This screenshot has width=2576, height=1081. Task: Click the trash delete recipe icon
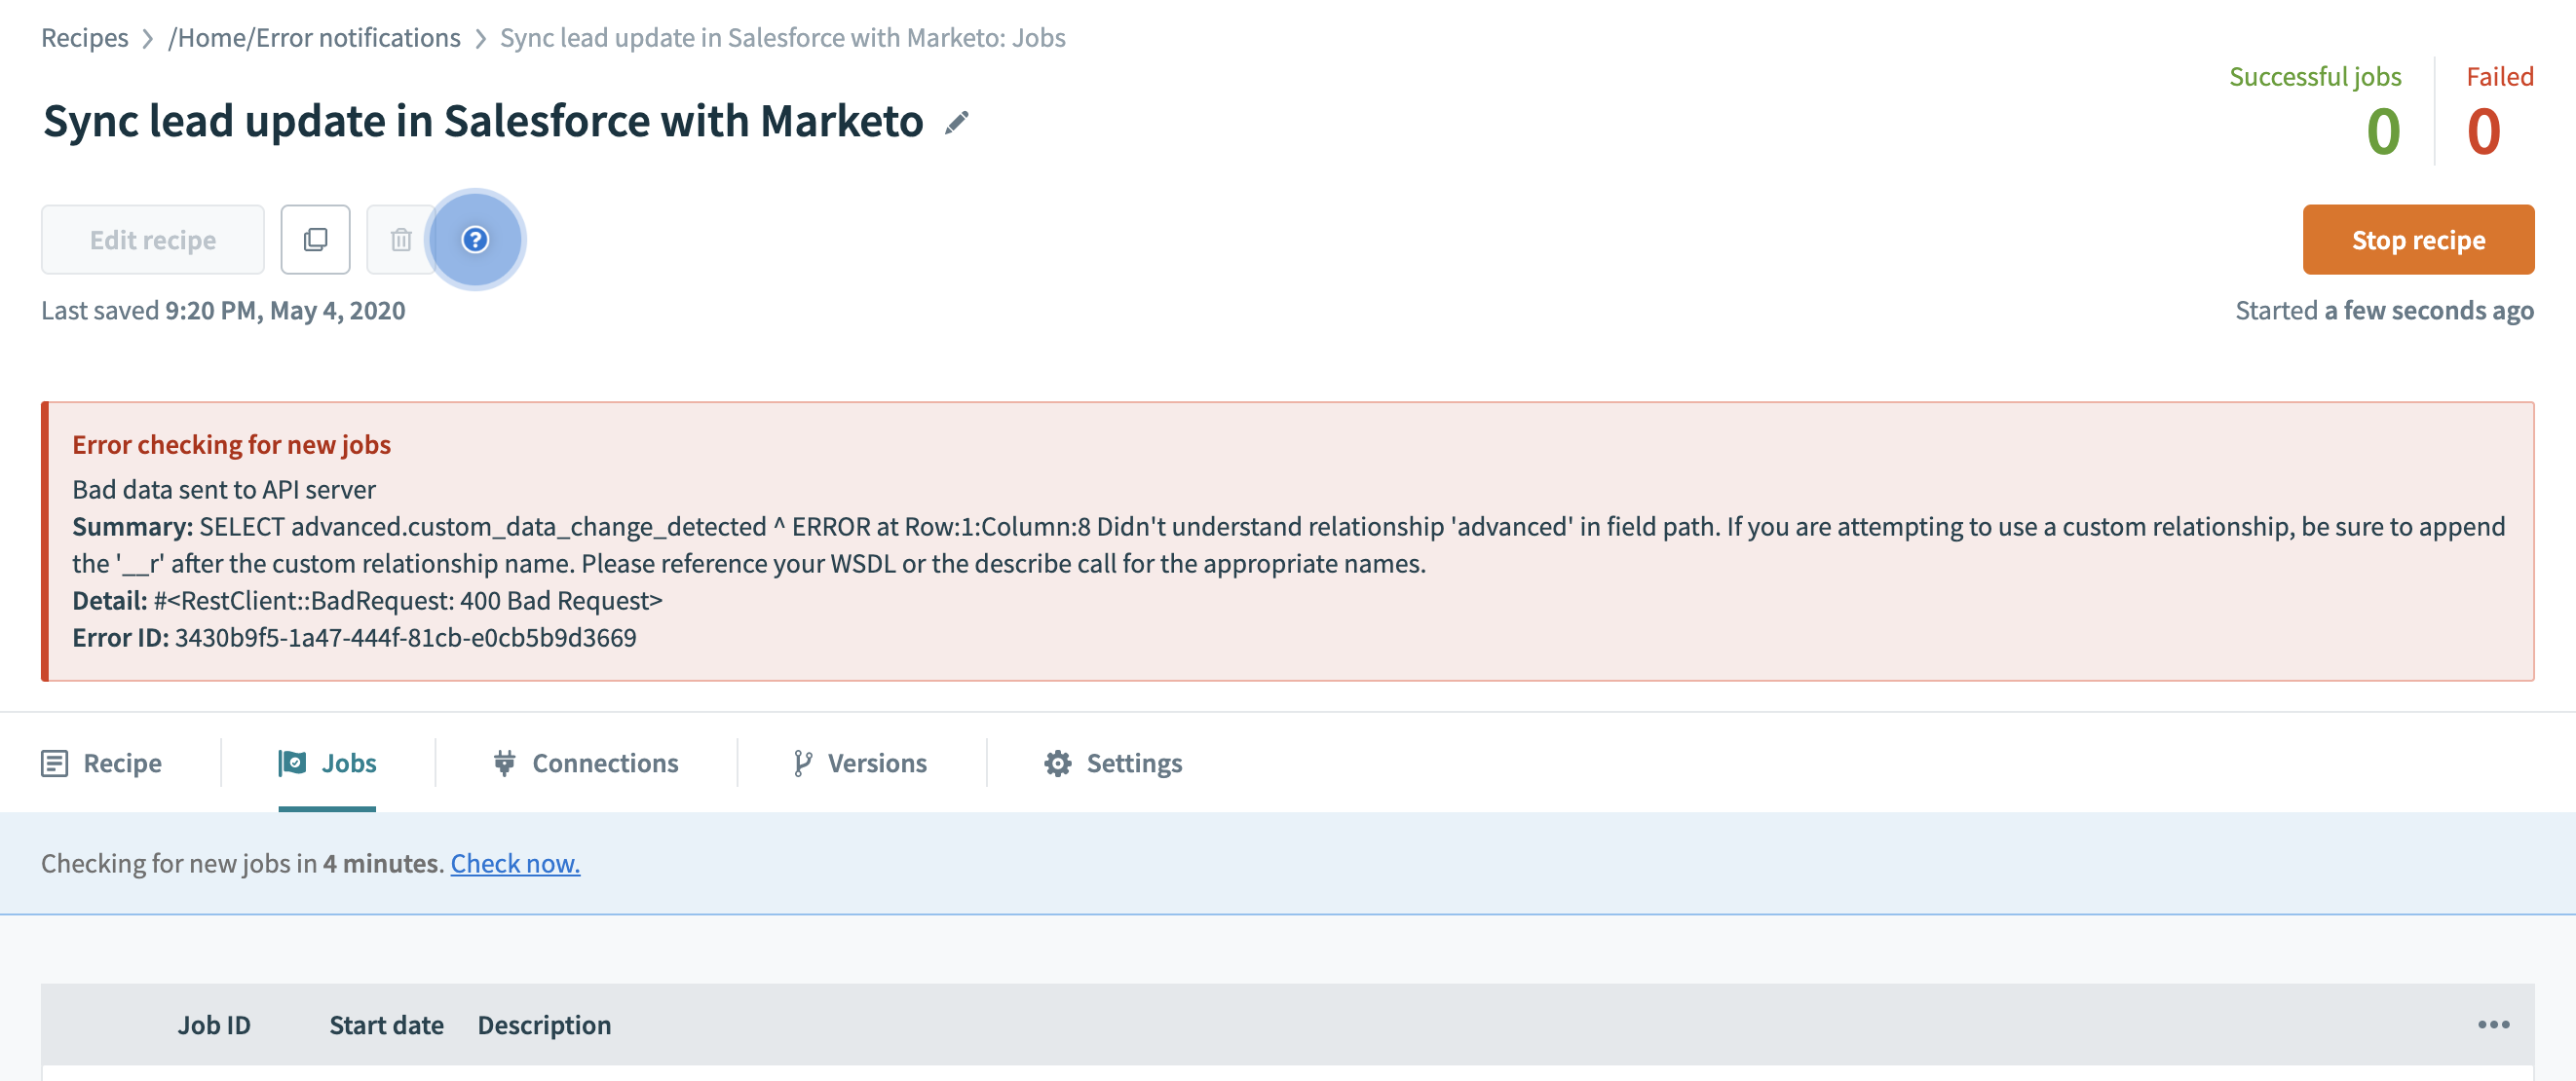(401, 240)
